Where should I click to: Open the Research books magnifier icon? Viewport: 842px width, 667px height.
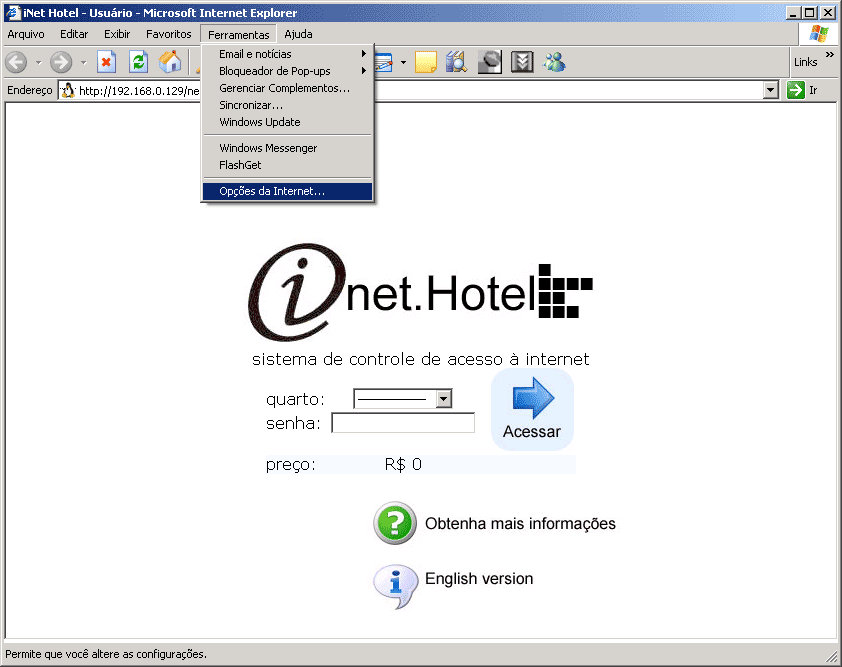456,62
